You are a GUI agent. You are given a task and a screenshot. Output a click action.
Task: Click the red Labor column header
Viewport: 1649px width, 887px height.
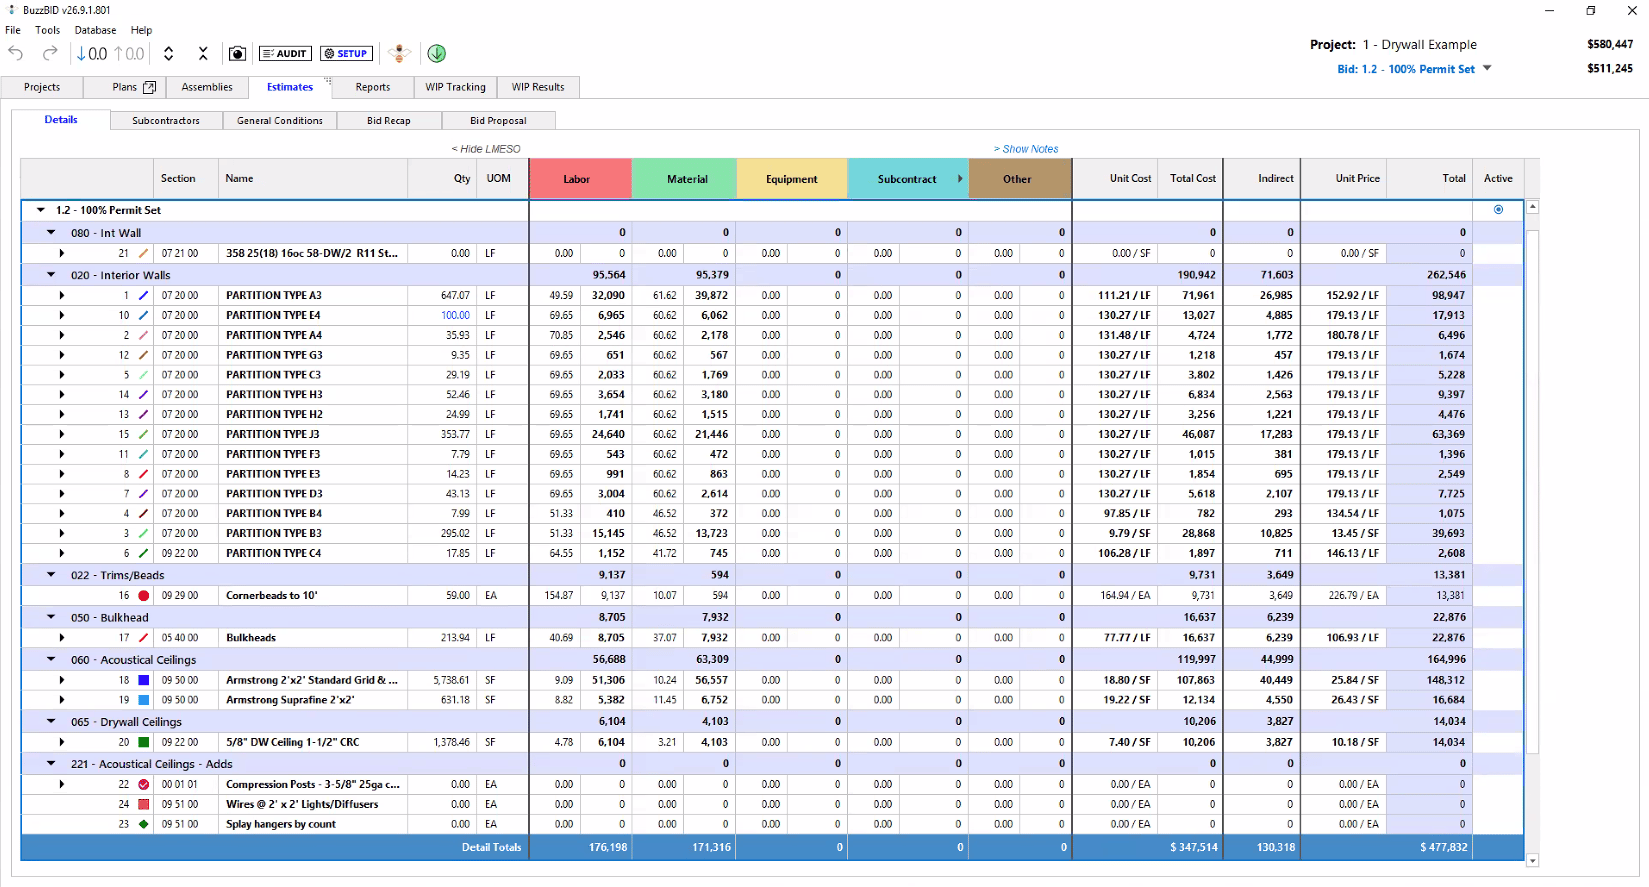click(580, 179)
